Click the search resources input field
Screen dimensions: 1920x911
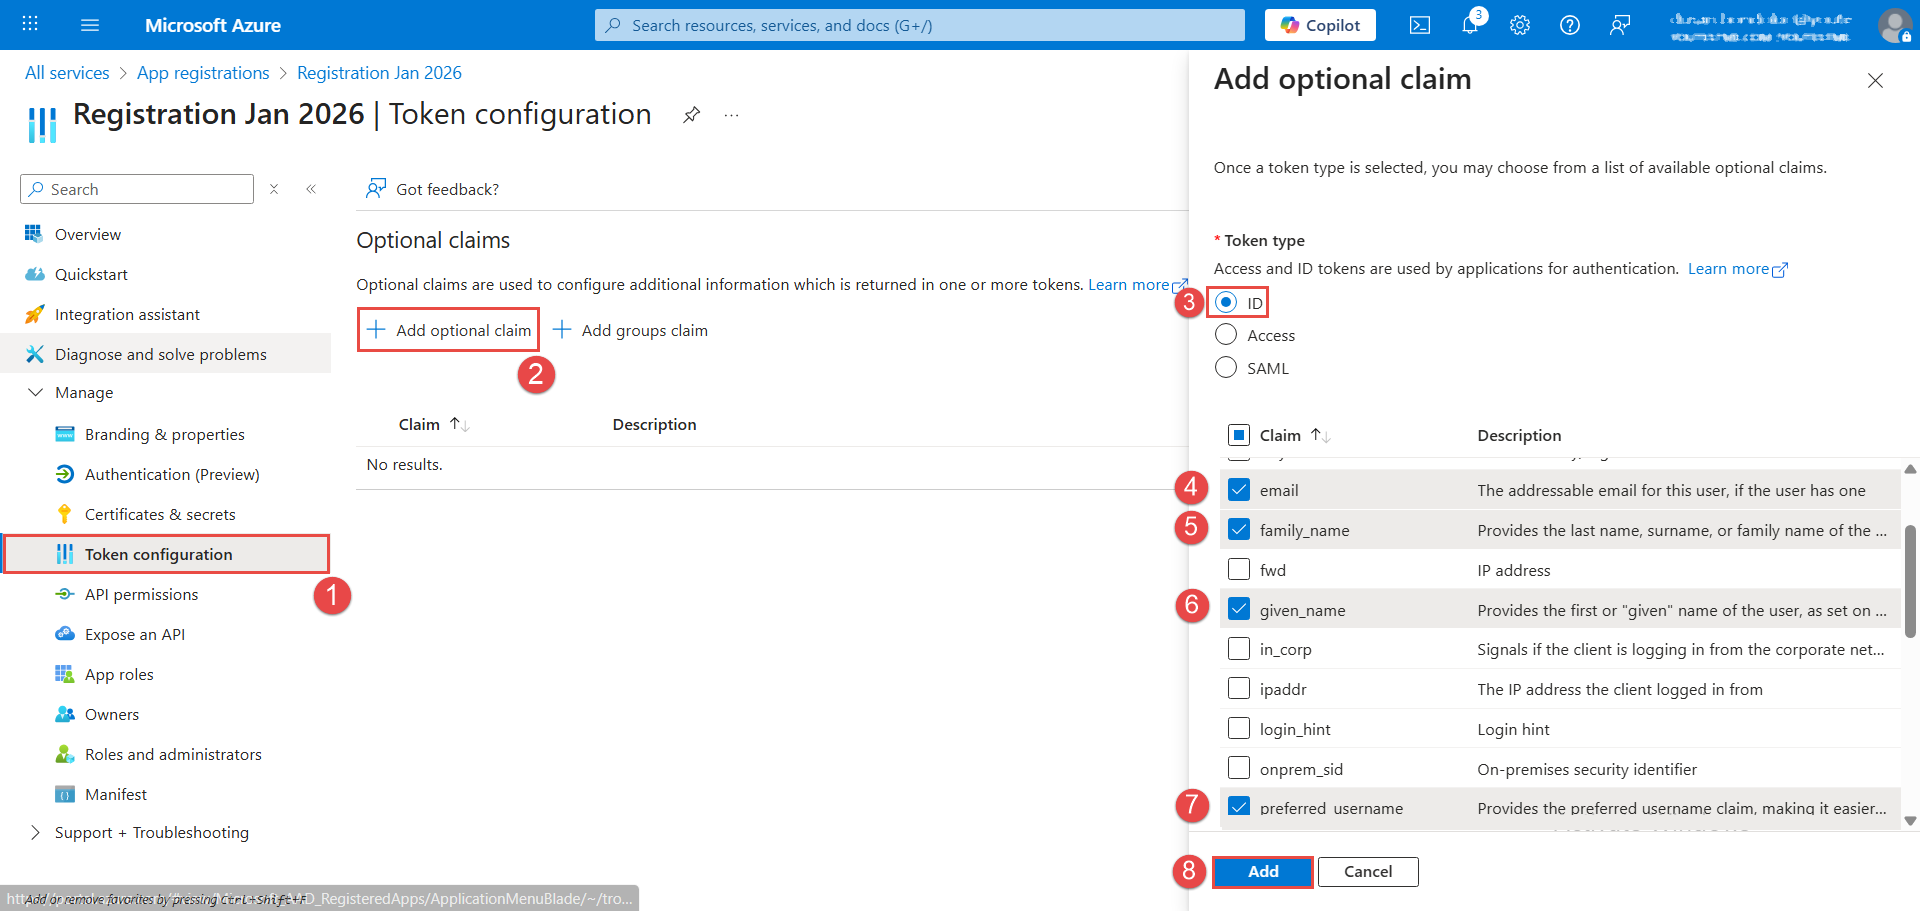(920, 25)
